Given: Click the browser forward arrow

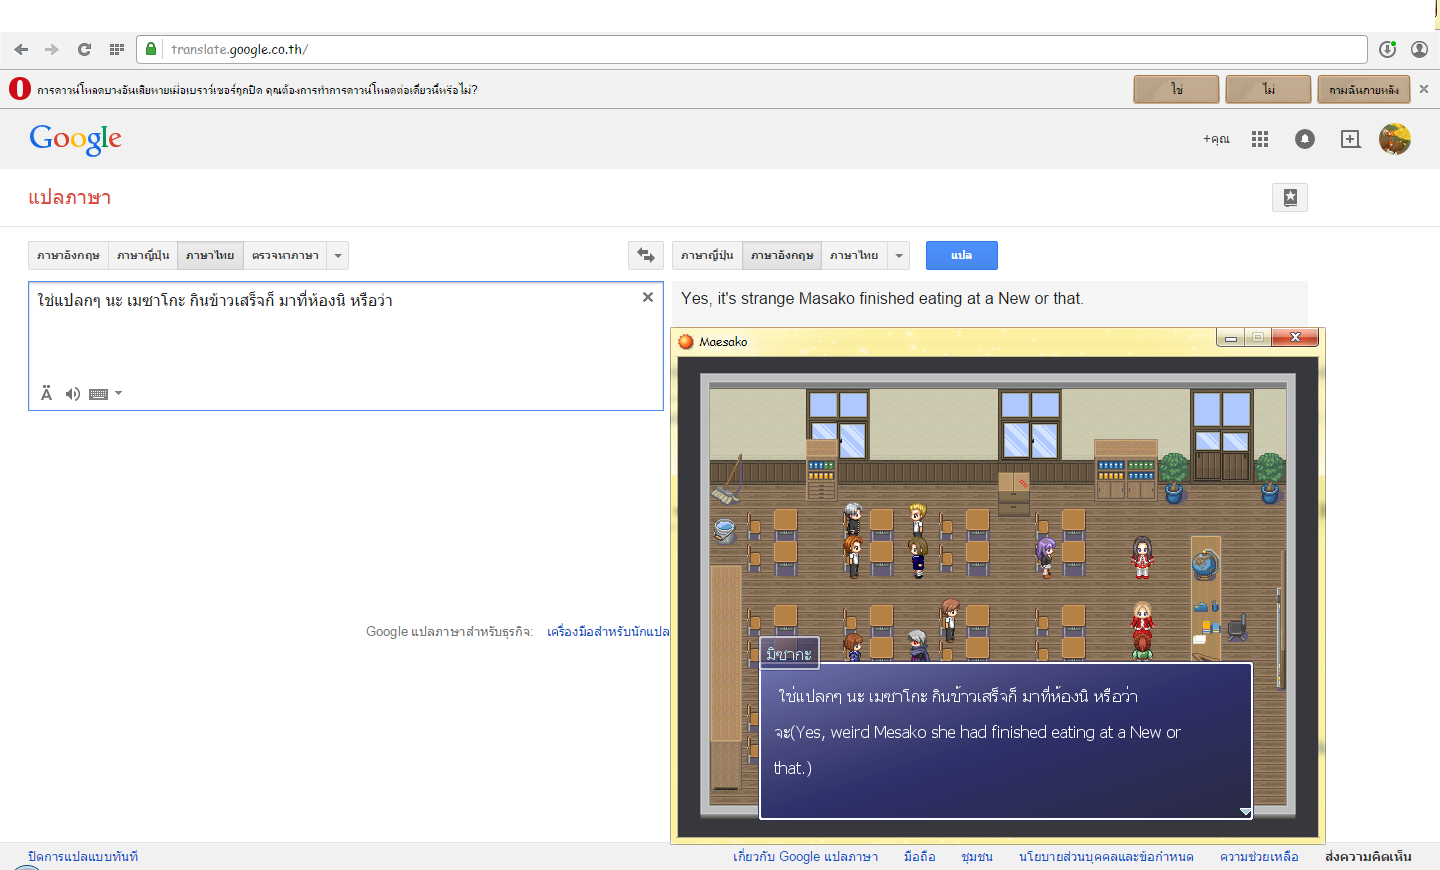Looking at the screenshot, I should point(52,49).
